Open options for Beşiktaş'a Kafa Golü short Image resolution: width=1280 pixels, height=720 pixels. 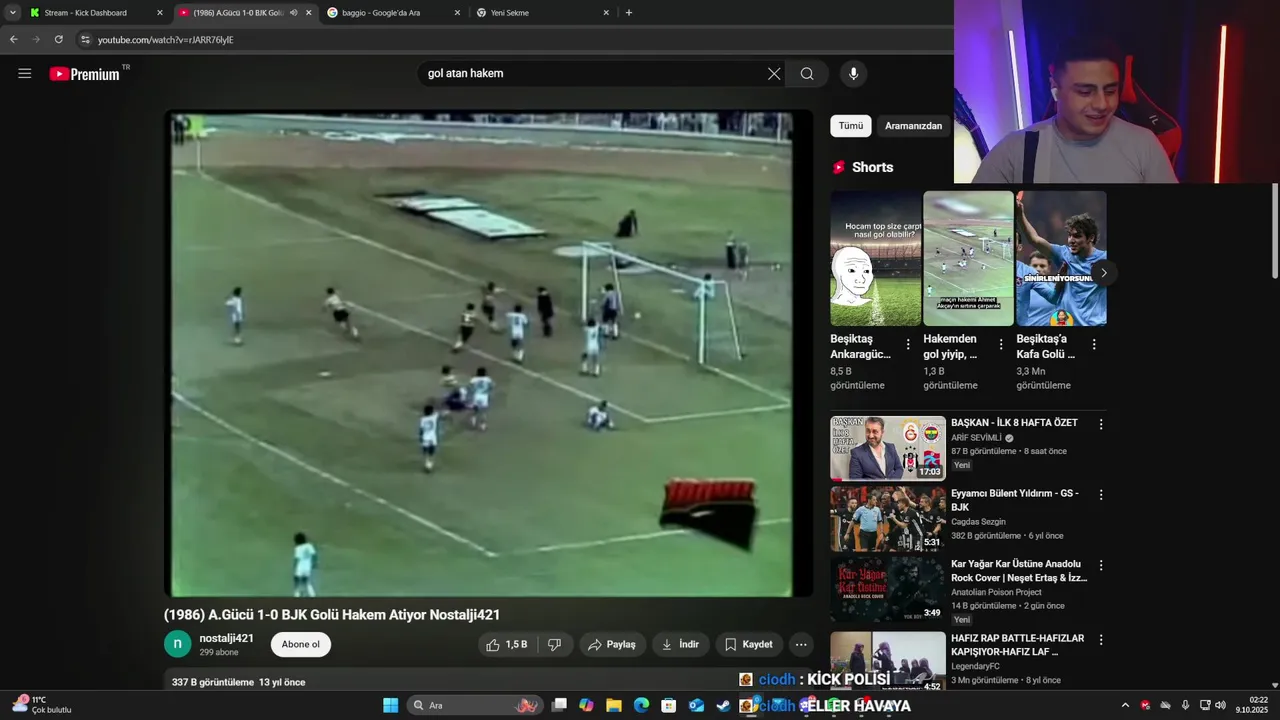1094,344
